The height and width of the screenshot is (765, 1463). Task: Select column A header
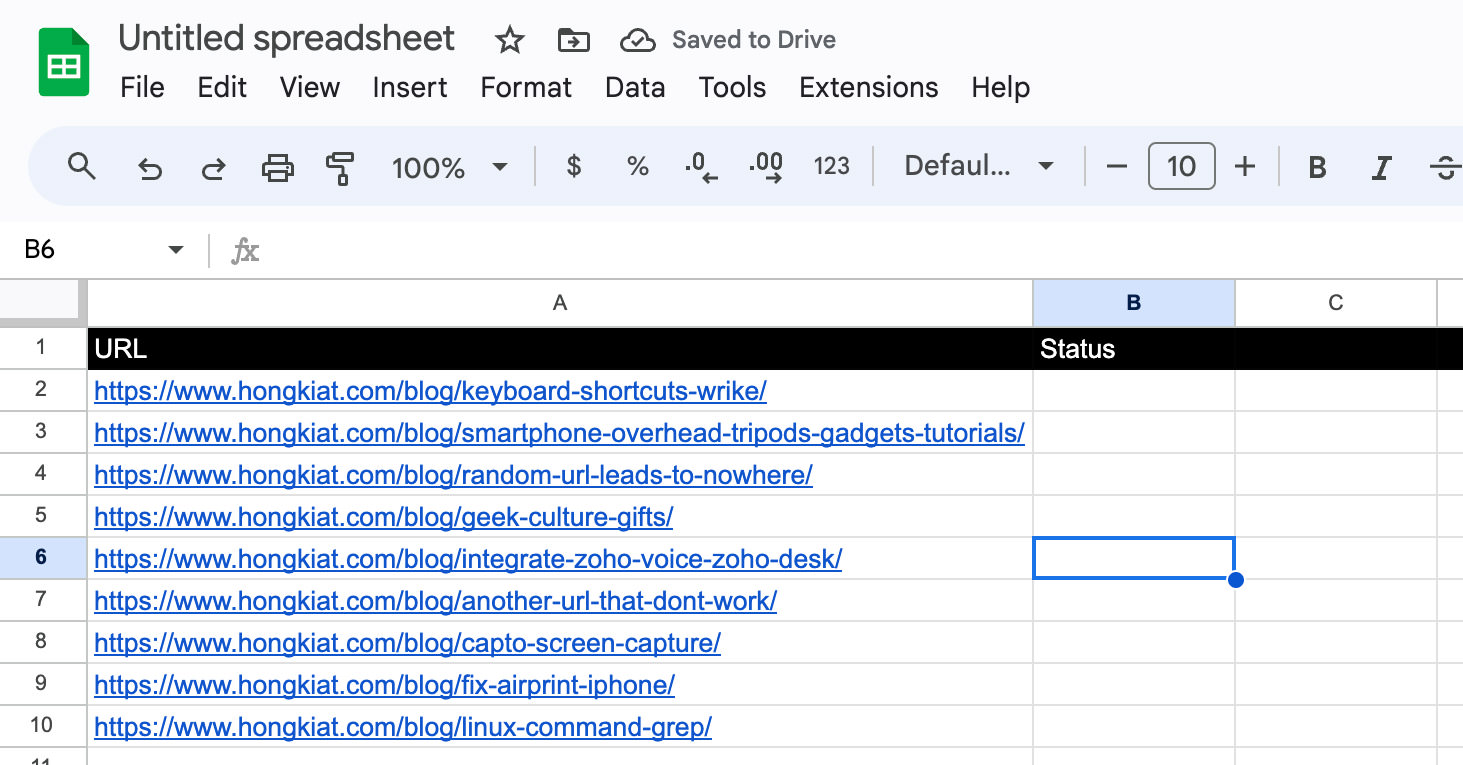click(x=560, y=303)
